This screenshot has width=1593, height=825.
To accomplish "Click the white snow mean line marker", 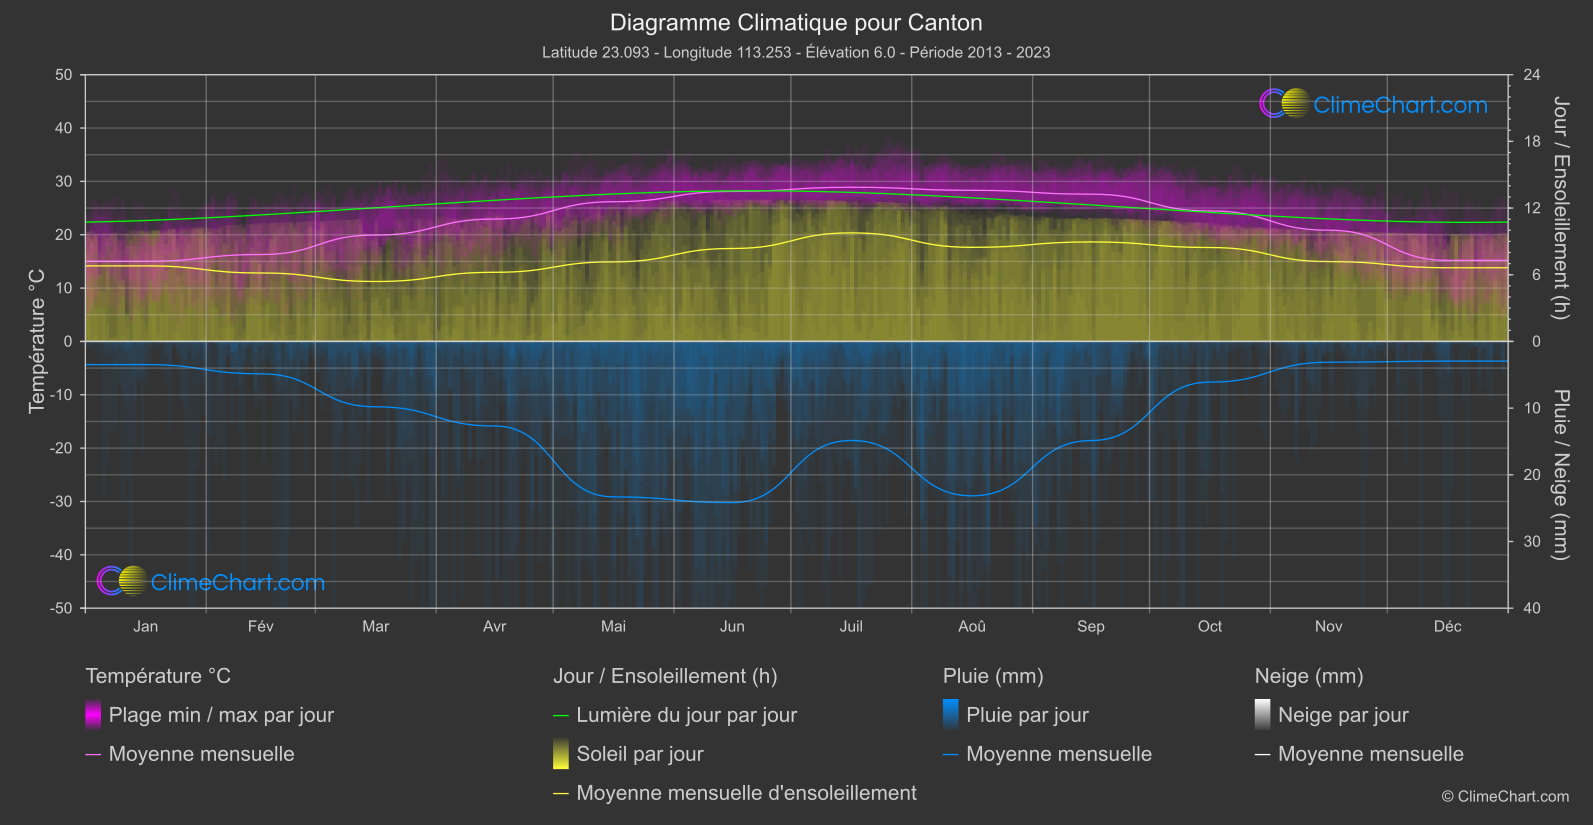I will coord(1263,755).
